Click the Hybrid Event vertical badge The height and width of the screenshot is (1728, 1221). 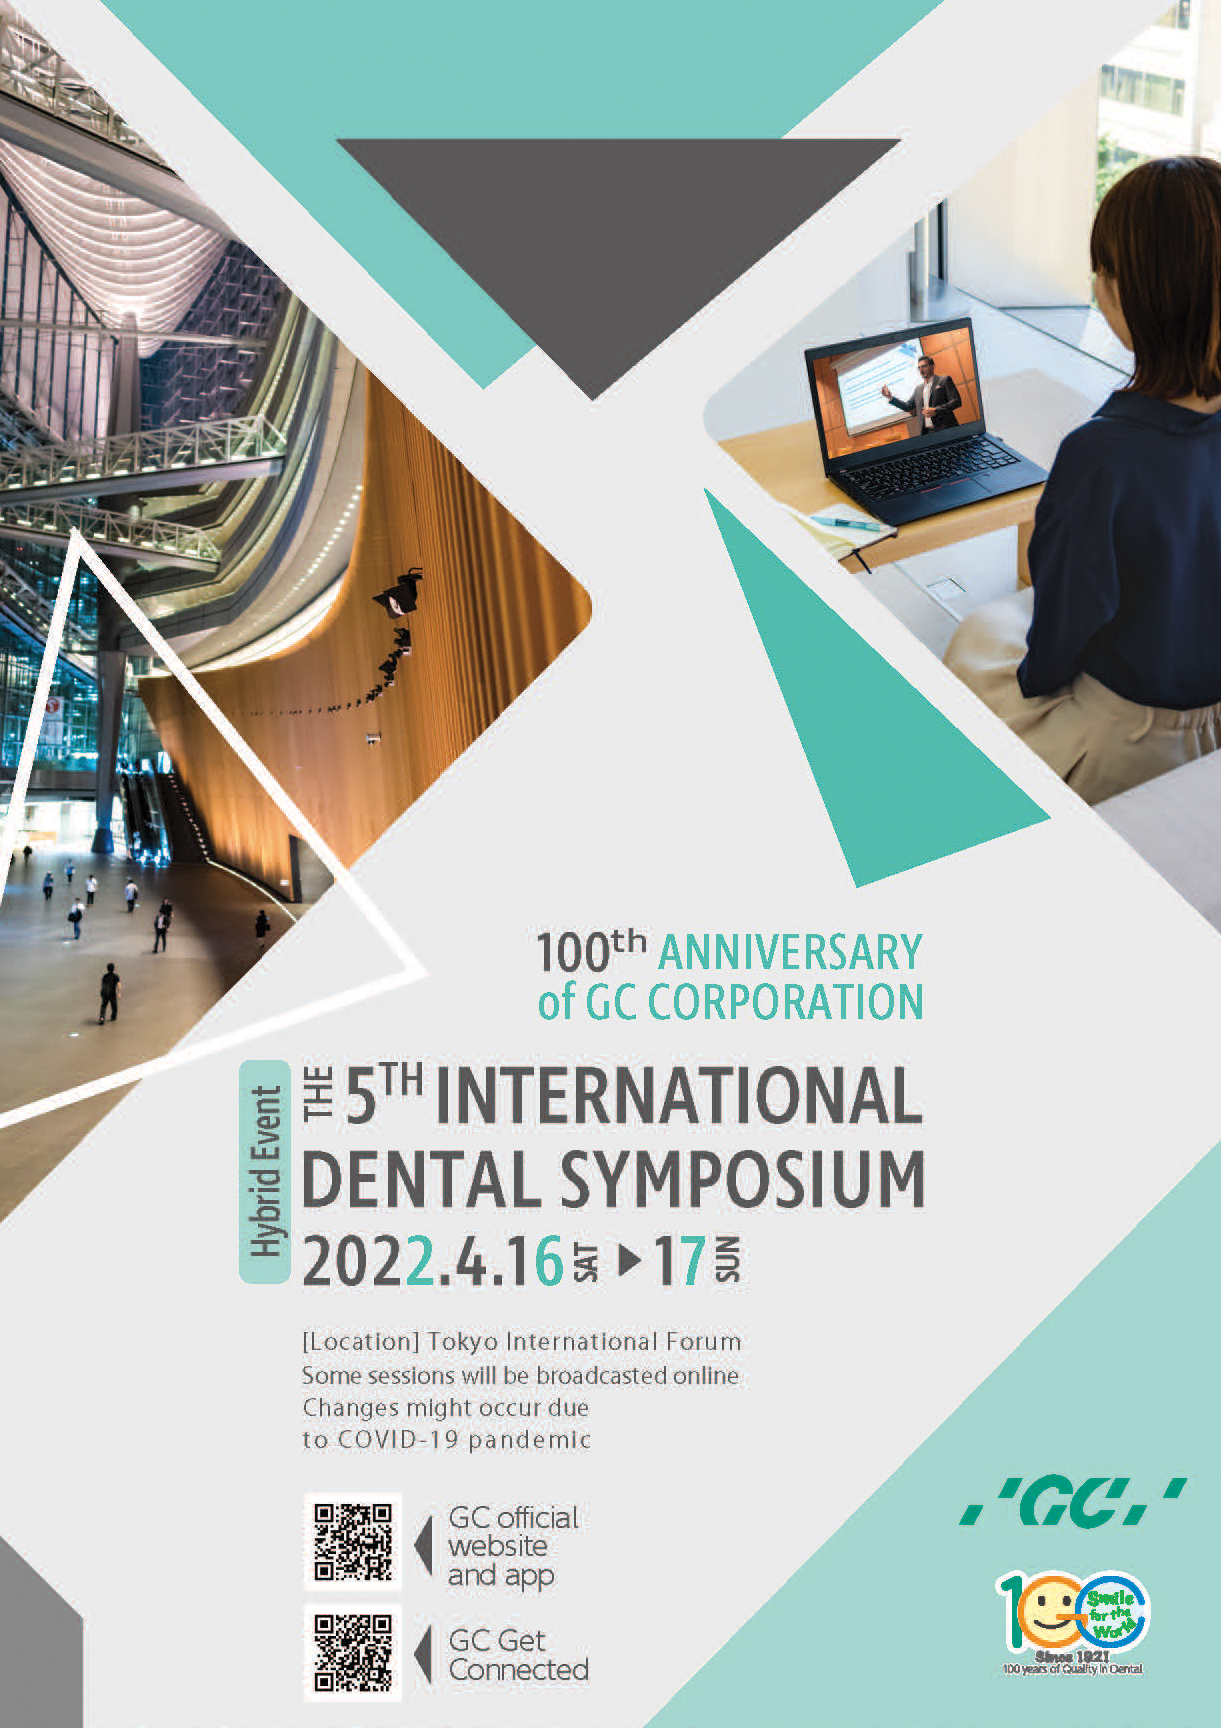pyautogui.click(x=264, y=1171)
